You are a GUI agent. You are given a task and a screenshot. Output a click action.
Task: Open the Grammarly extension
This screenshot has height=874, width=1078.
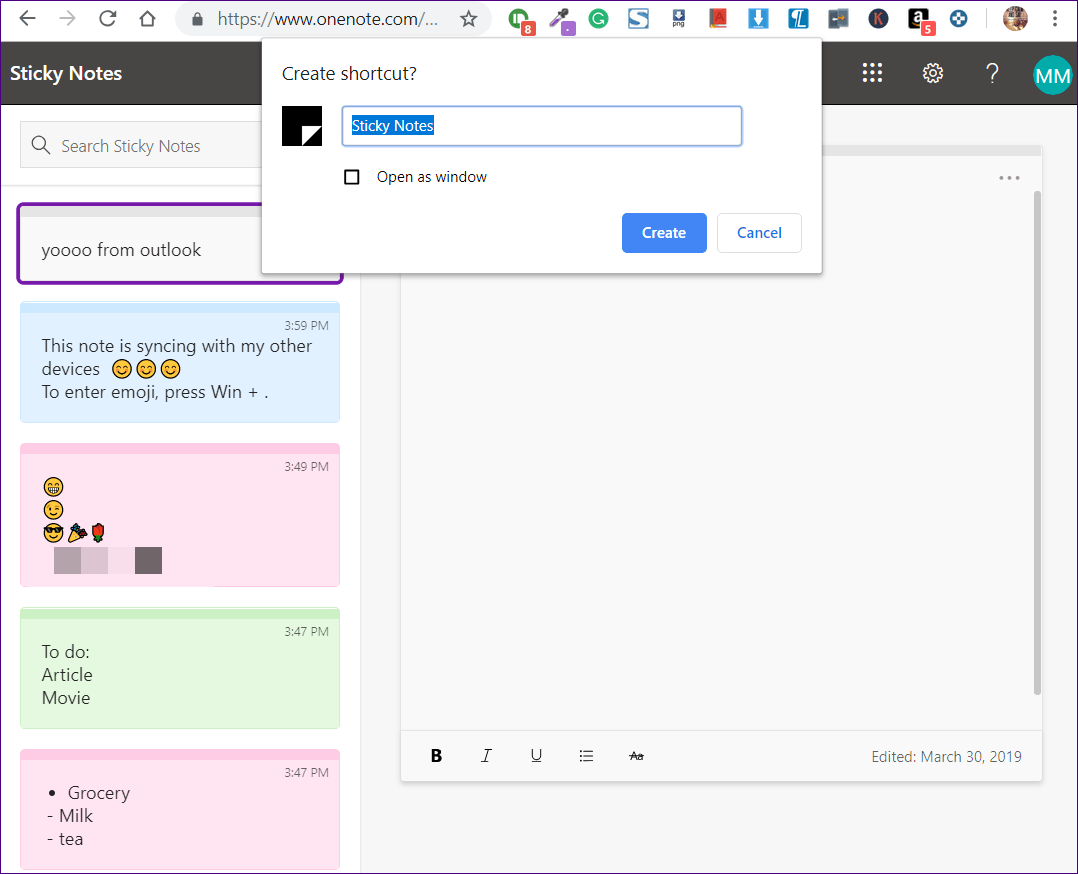coord(599,19)
